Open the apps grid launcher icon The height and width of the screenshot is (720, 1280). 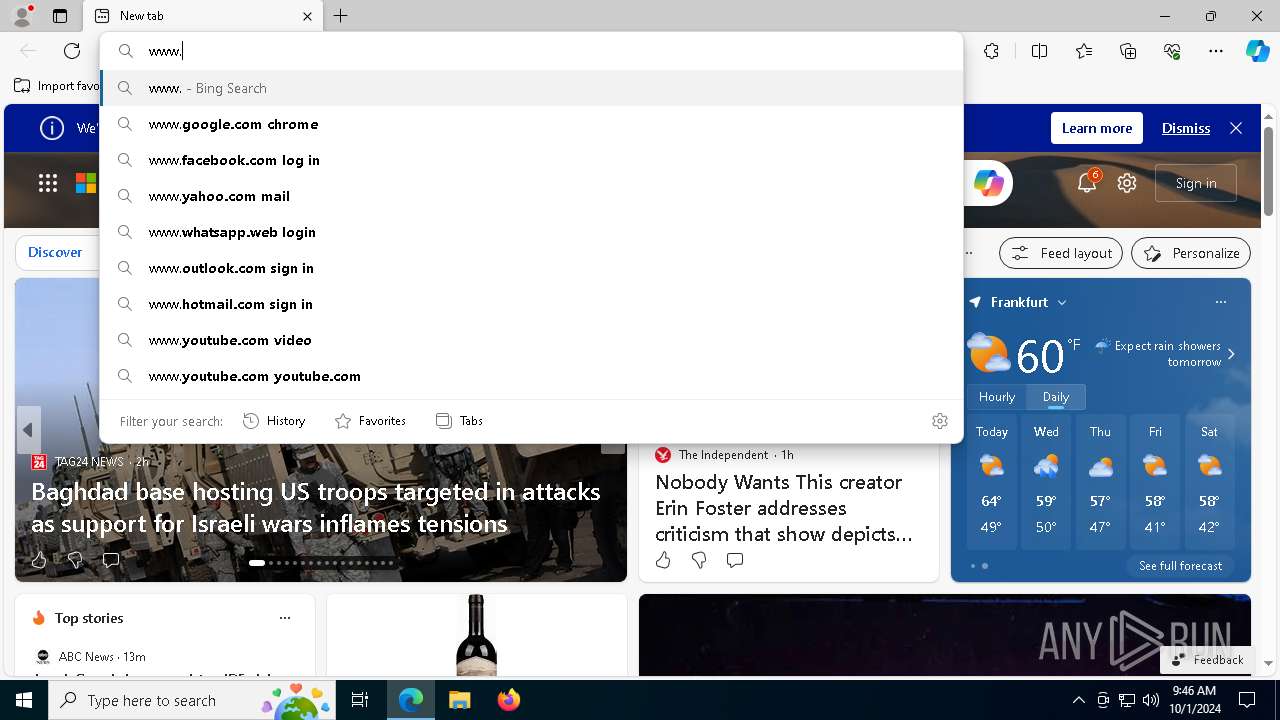(48, 183)
